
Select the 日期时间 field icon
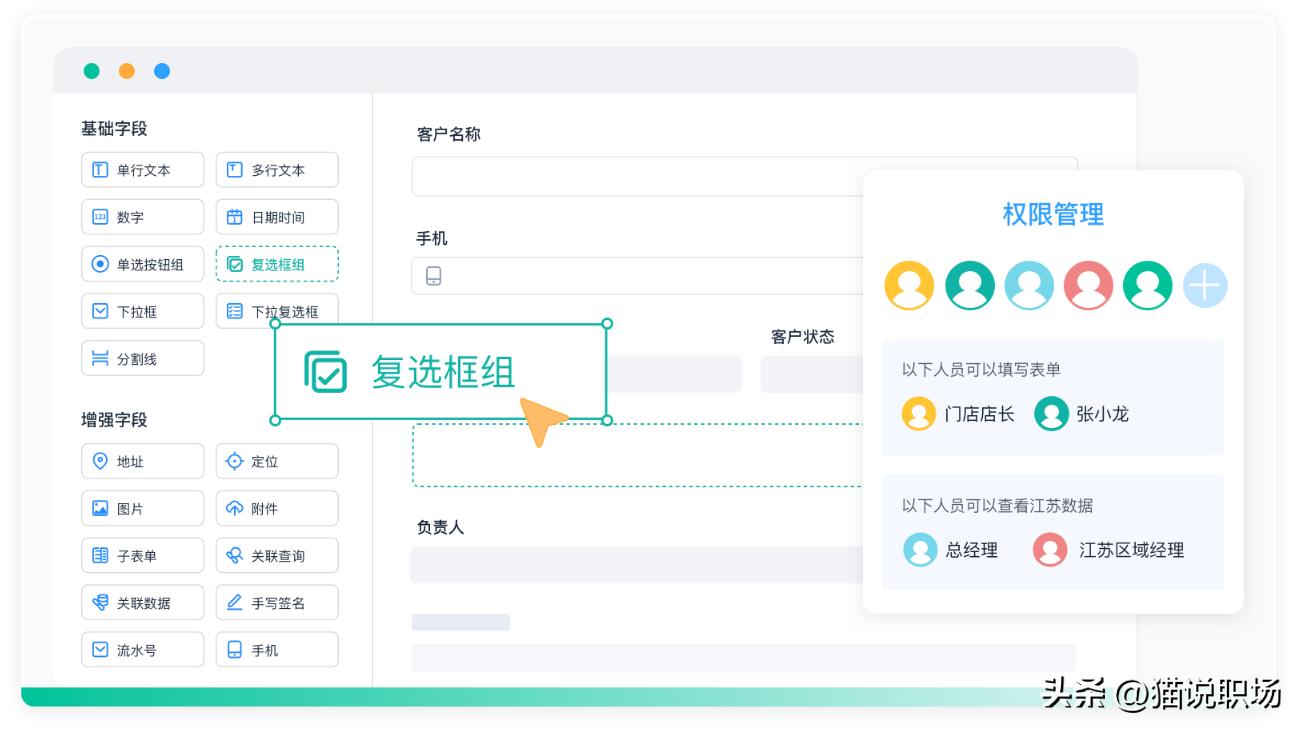[276, 217]
